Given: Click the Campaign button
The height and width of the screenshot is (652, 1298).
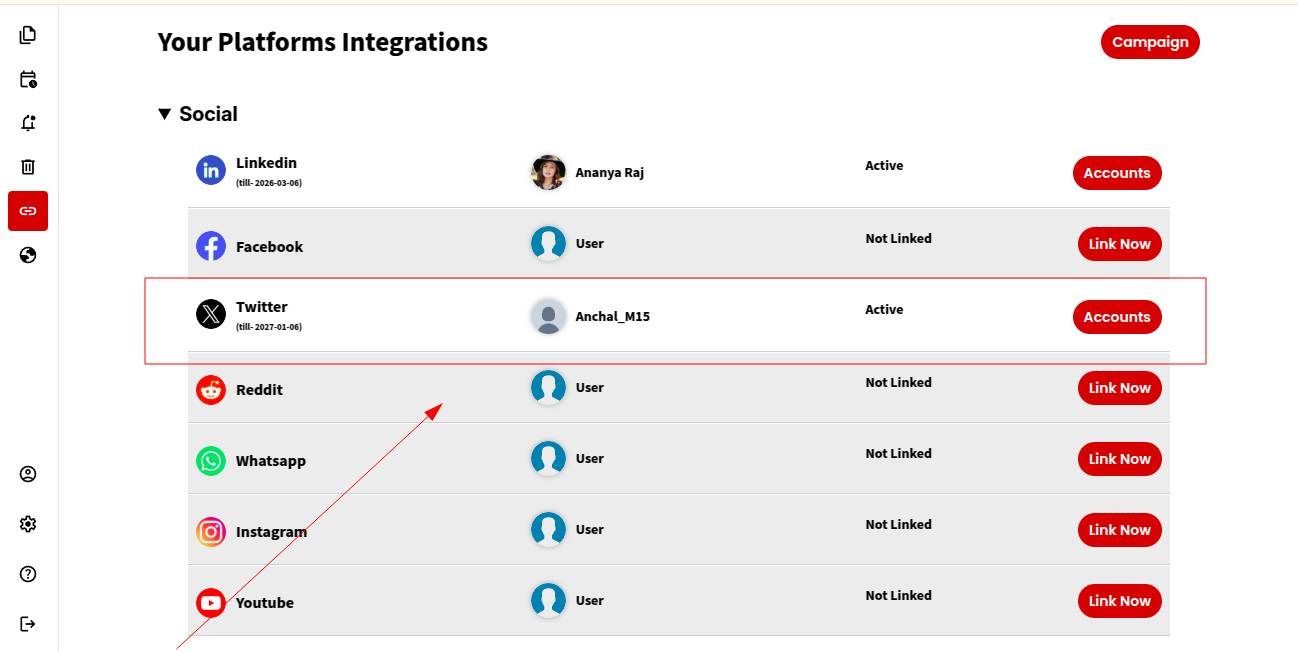Looking at the screenshot, I should [1150, 42].
